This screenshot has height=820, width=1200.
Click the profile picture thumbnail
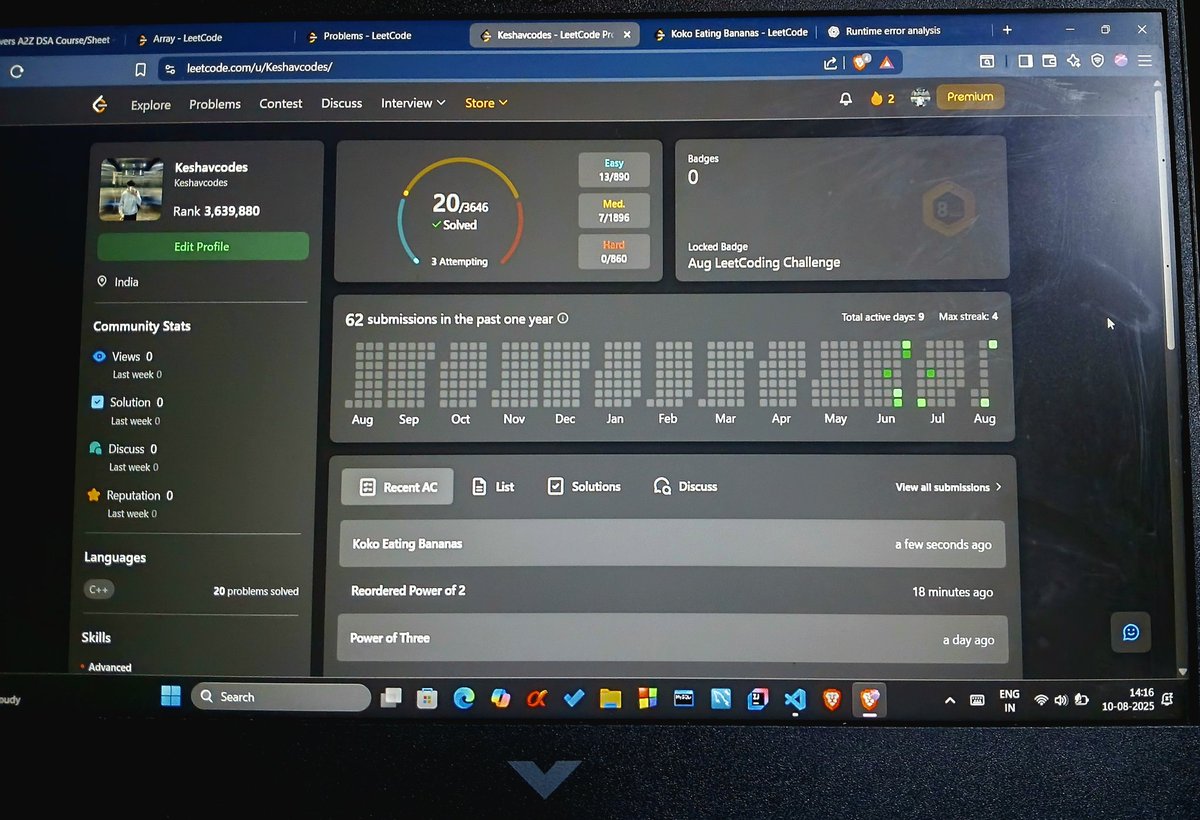131,189
